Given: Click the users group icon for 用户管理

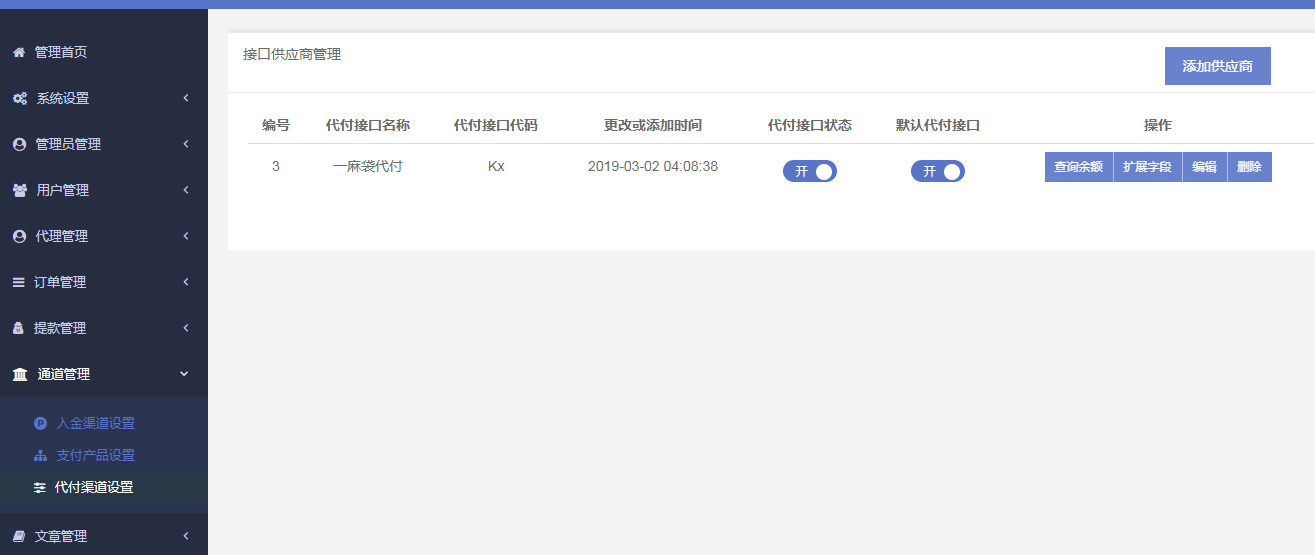Looking at the screenshot, I should click(19, 190).
